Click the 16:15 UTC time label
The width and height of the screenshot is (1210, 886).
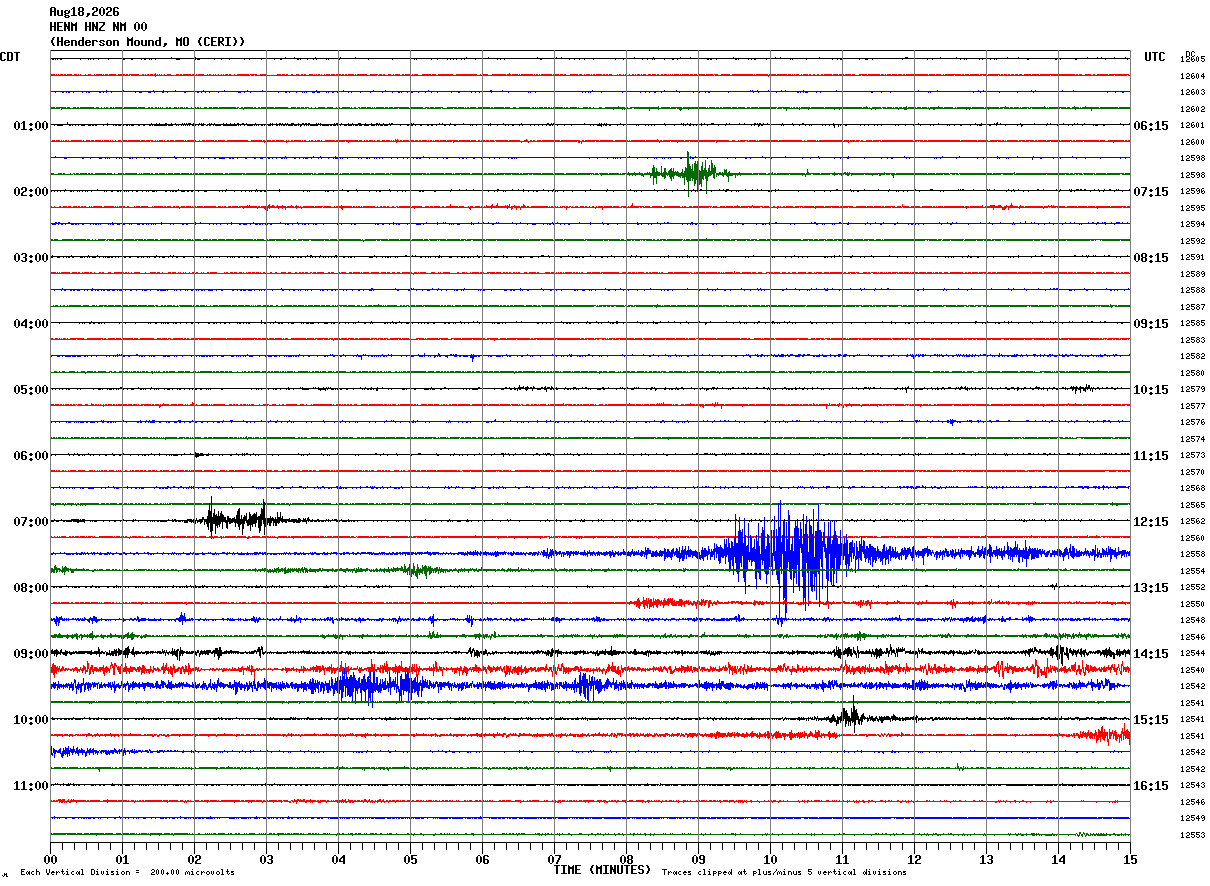1150,786
